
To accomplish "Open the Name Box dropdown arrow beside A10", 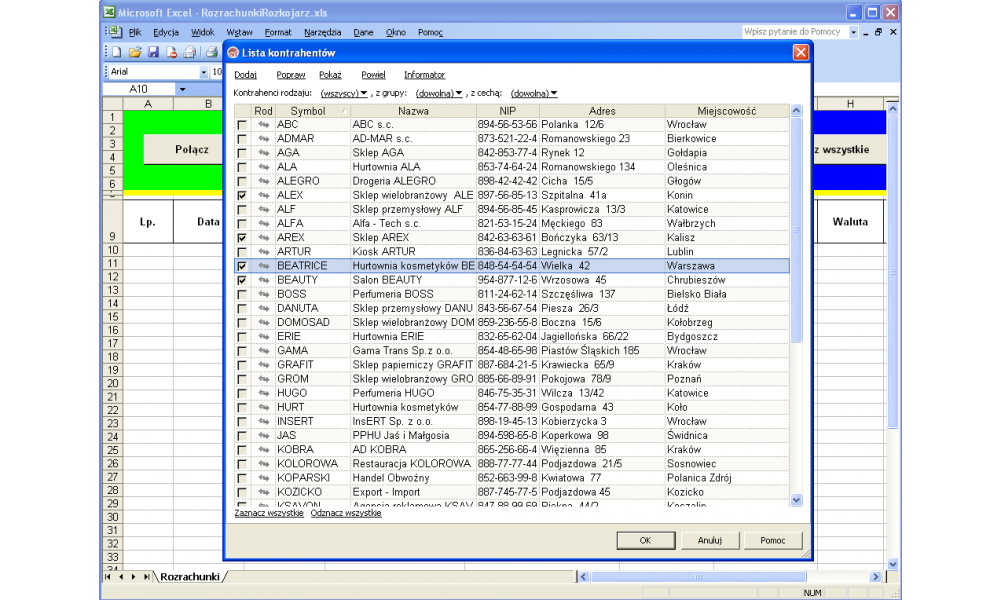I will 182,89.
